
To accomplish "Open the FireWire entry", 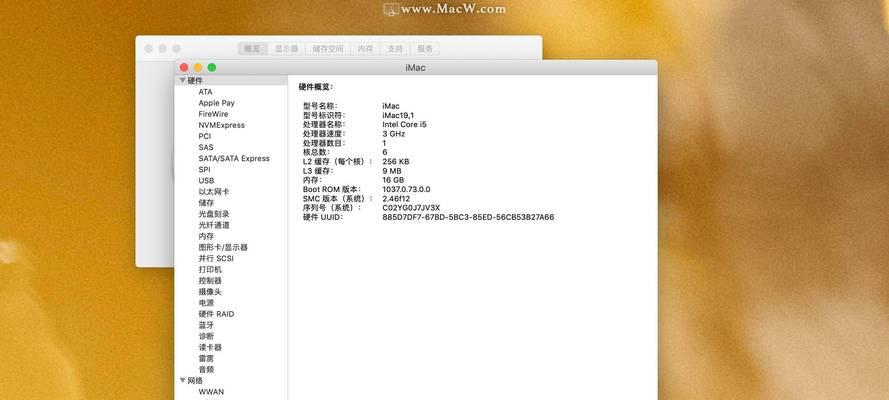I will point(213,114).
